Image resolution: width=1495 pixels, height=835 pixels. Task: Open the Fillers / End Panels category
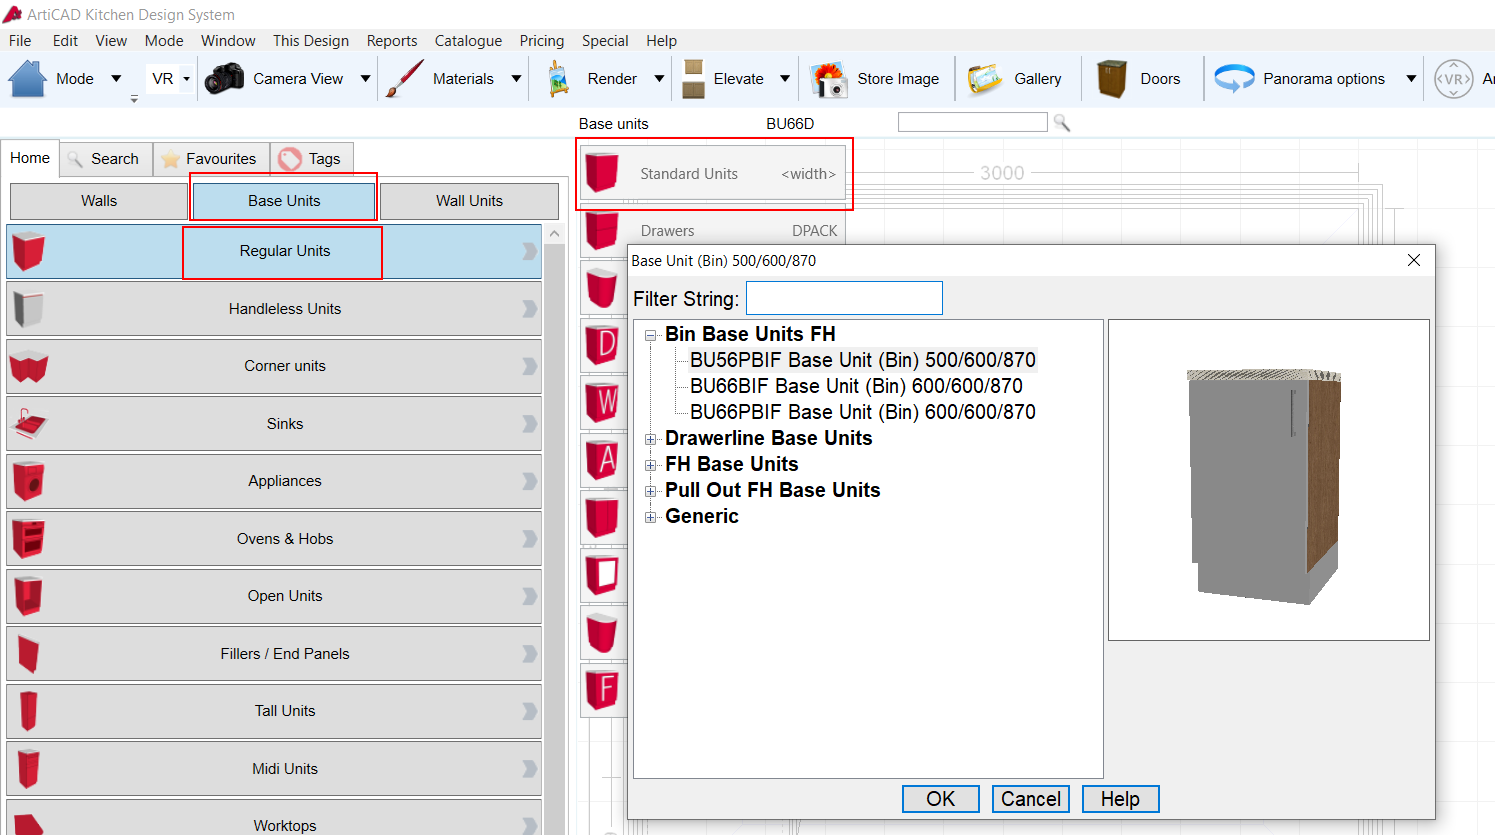tap(274, 654)
